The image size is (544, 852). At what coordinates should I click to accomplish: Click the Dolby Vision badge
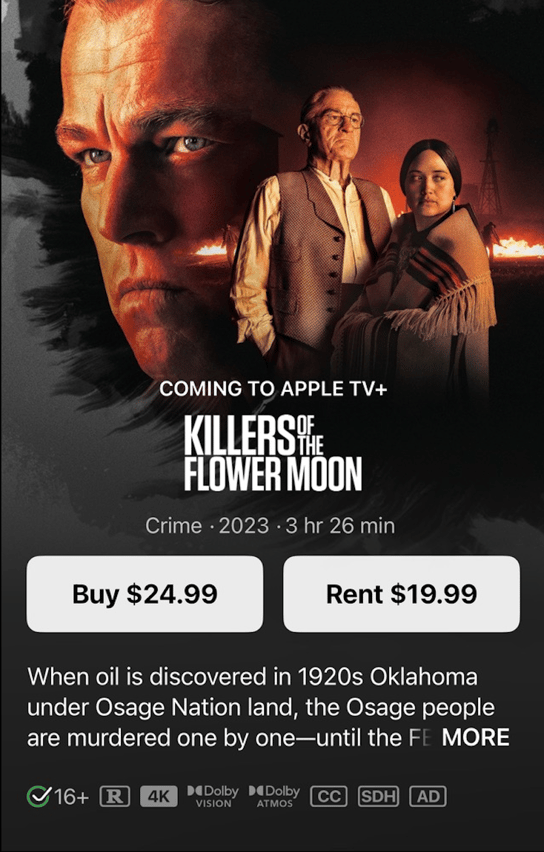click(x=213, y=796)
